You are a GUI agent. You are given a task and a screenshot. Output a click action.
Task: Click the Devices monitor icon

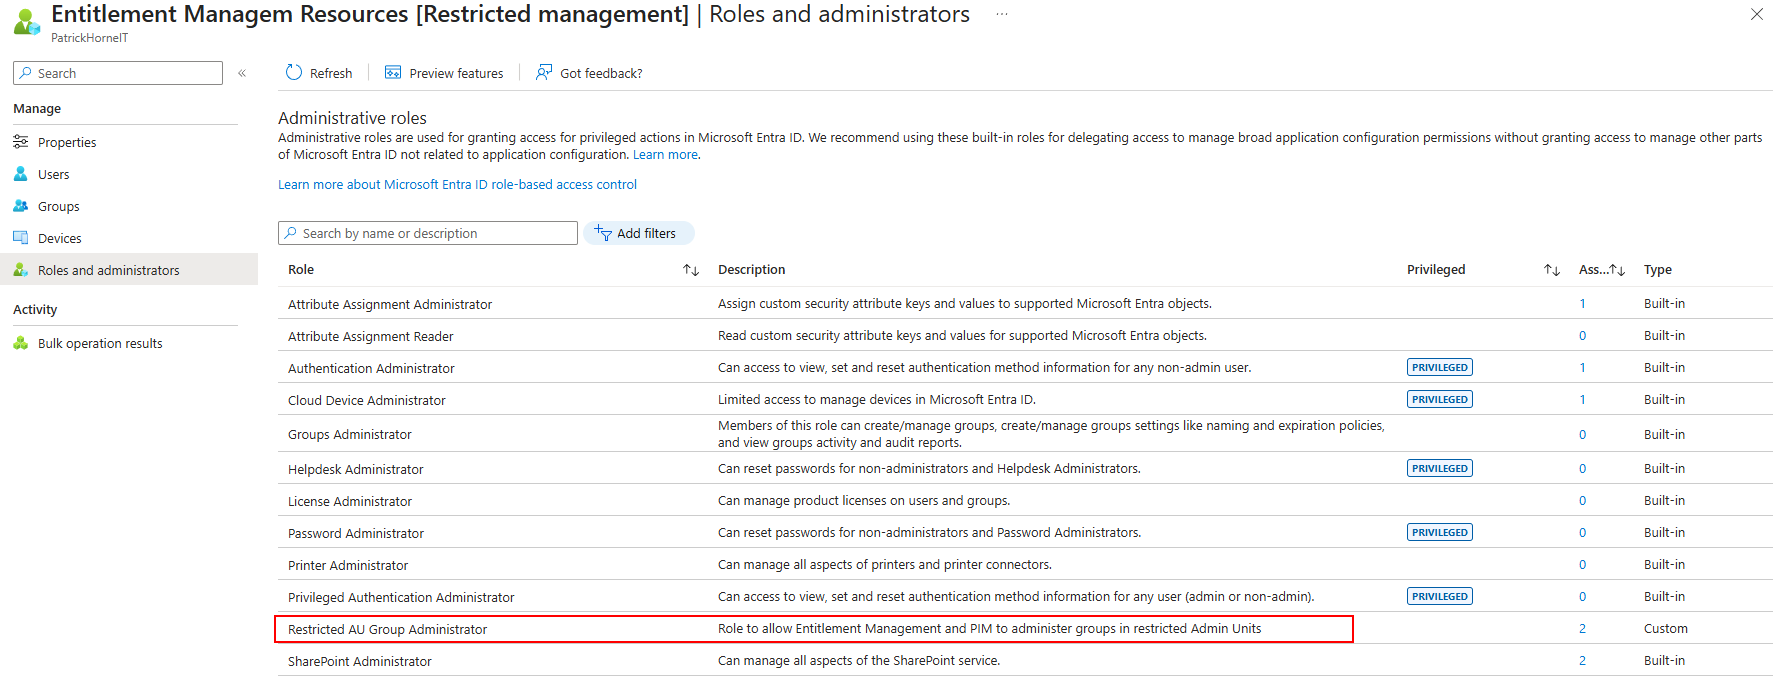pos(21,238)
